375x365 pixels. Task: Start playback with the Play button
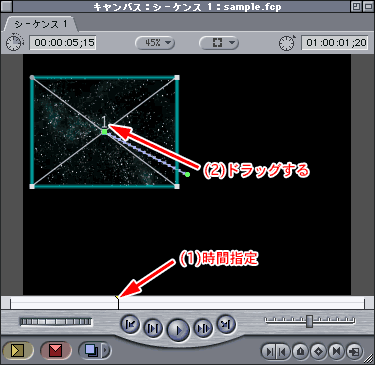[x=178, y=330]
